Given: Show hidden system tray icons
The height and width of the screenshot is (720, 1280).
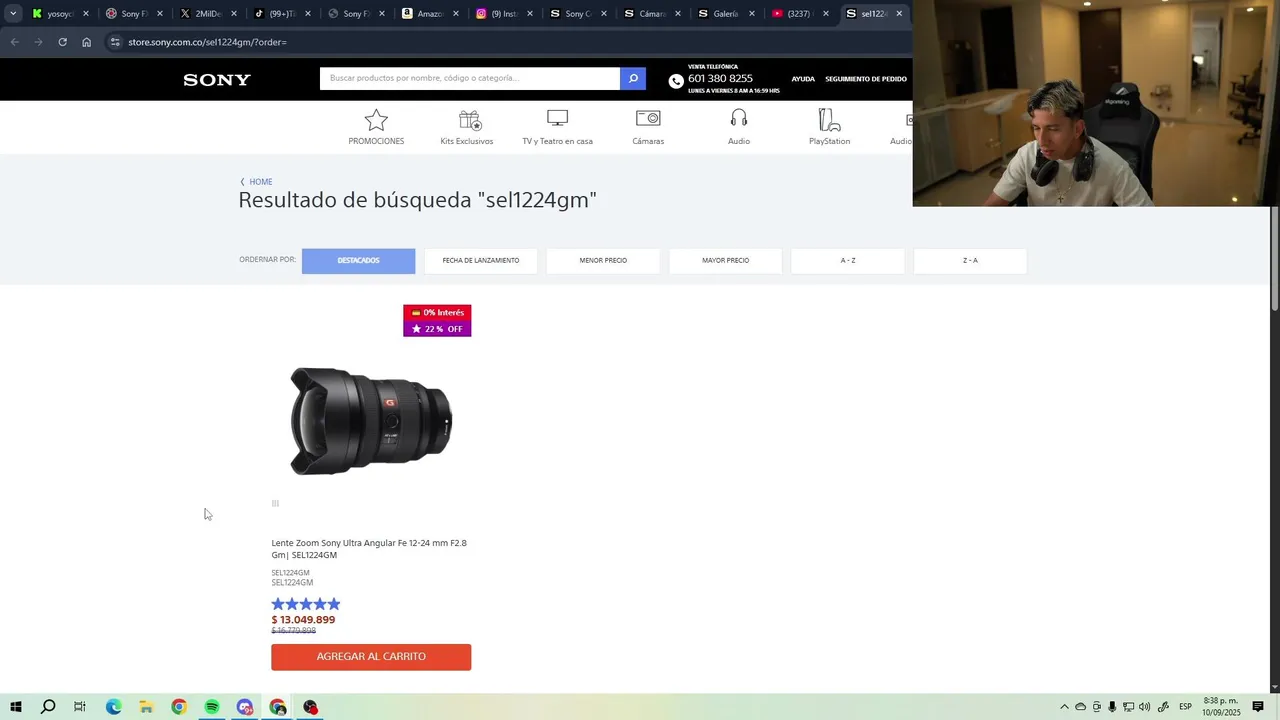Looking at the screenshot, I should [1064, 707].
